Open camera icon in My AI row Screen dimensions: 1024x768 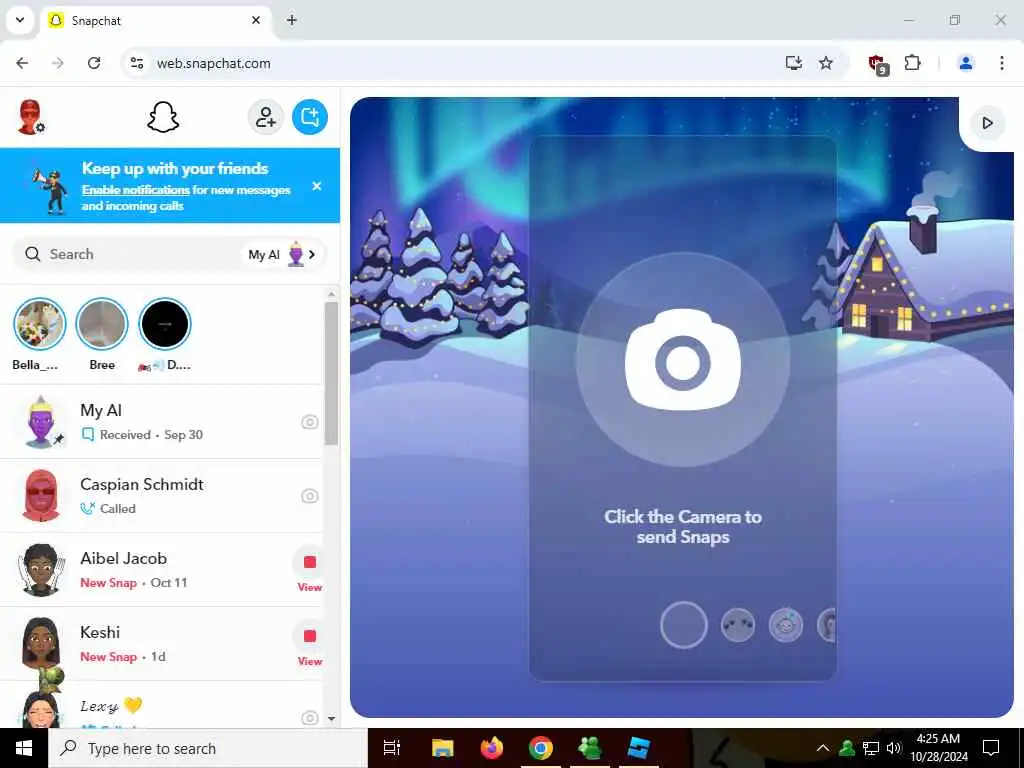point(310,422)
